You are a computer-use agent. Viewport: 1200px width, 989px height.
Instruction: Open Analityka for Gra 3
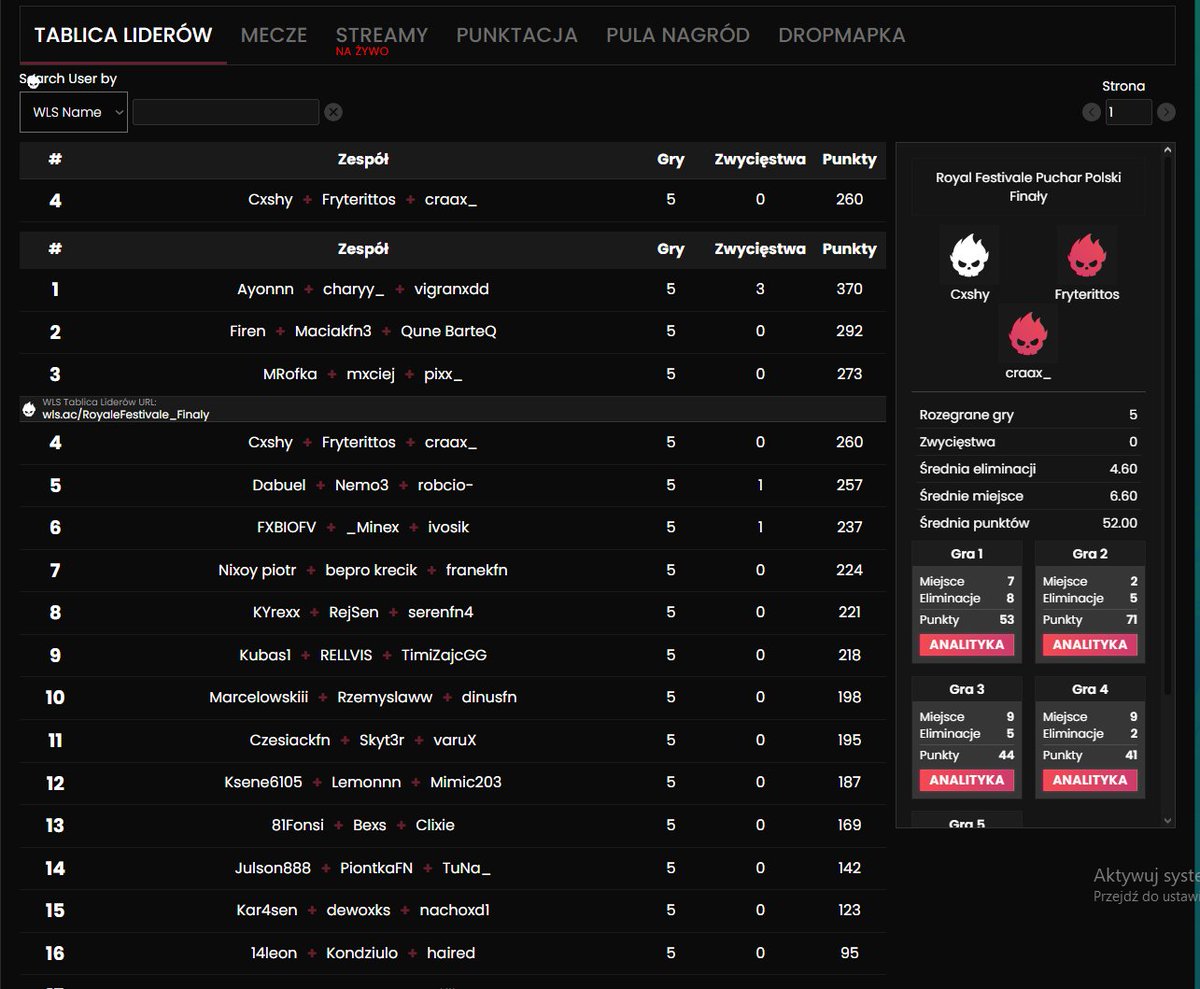[967, 780]
